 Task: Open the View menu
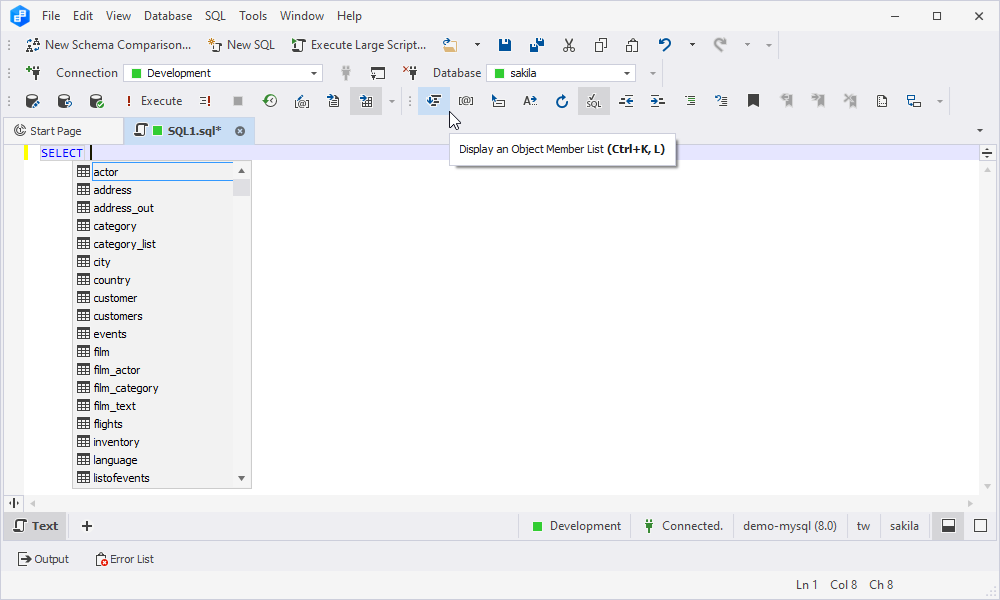(118, 16)
